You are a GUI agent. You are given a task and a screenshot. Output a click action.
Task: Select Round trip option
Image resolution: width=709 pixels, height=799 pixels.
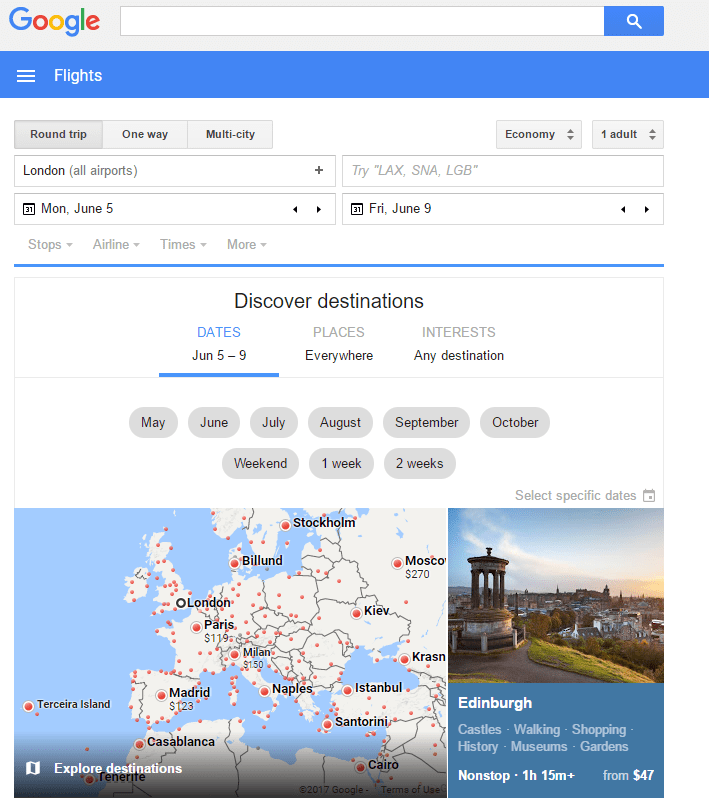[58, 135]
